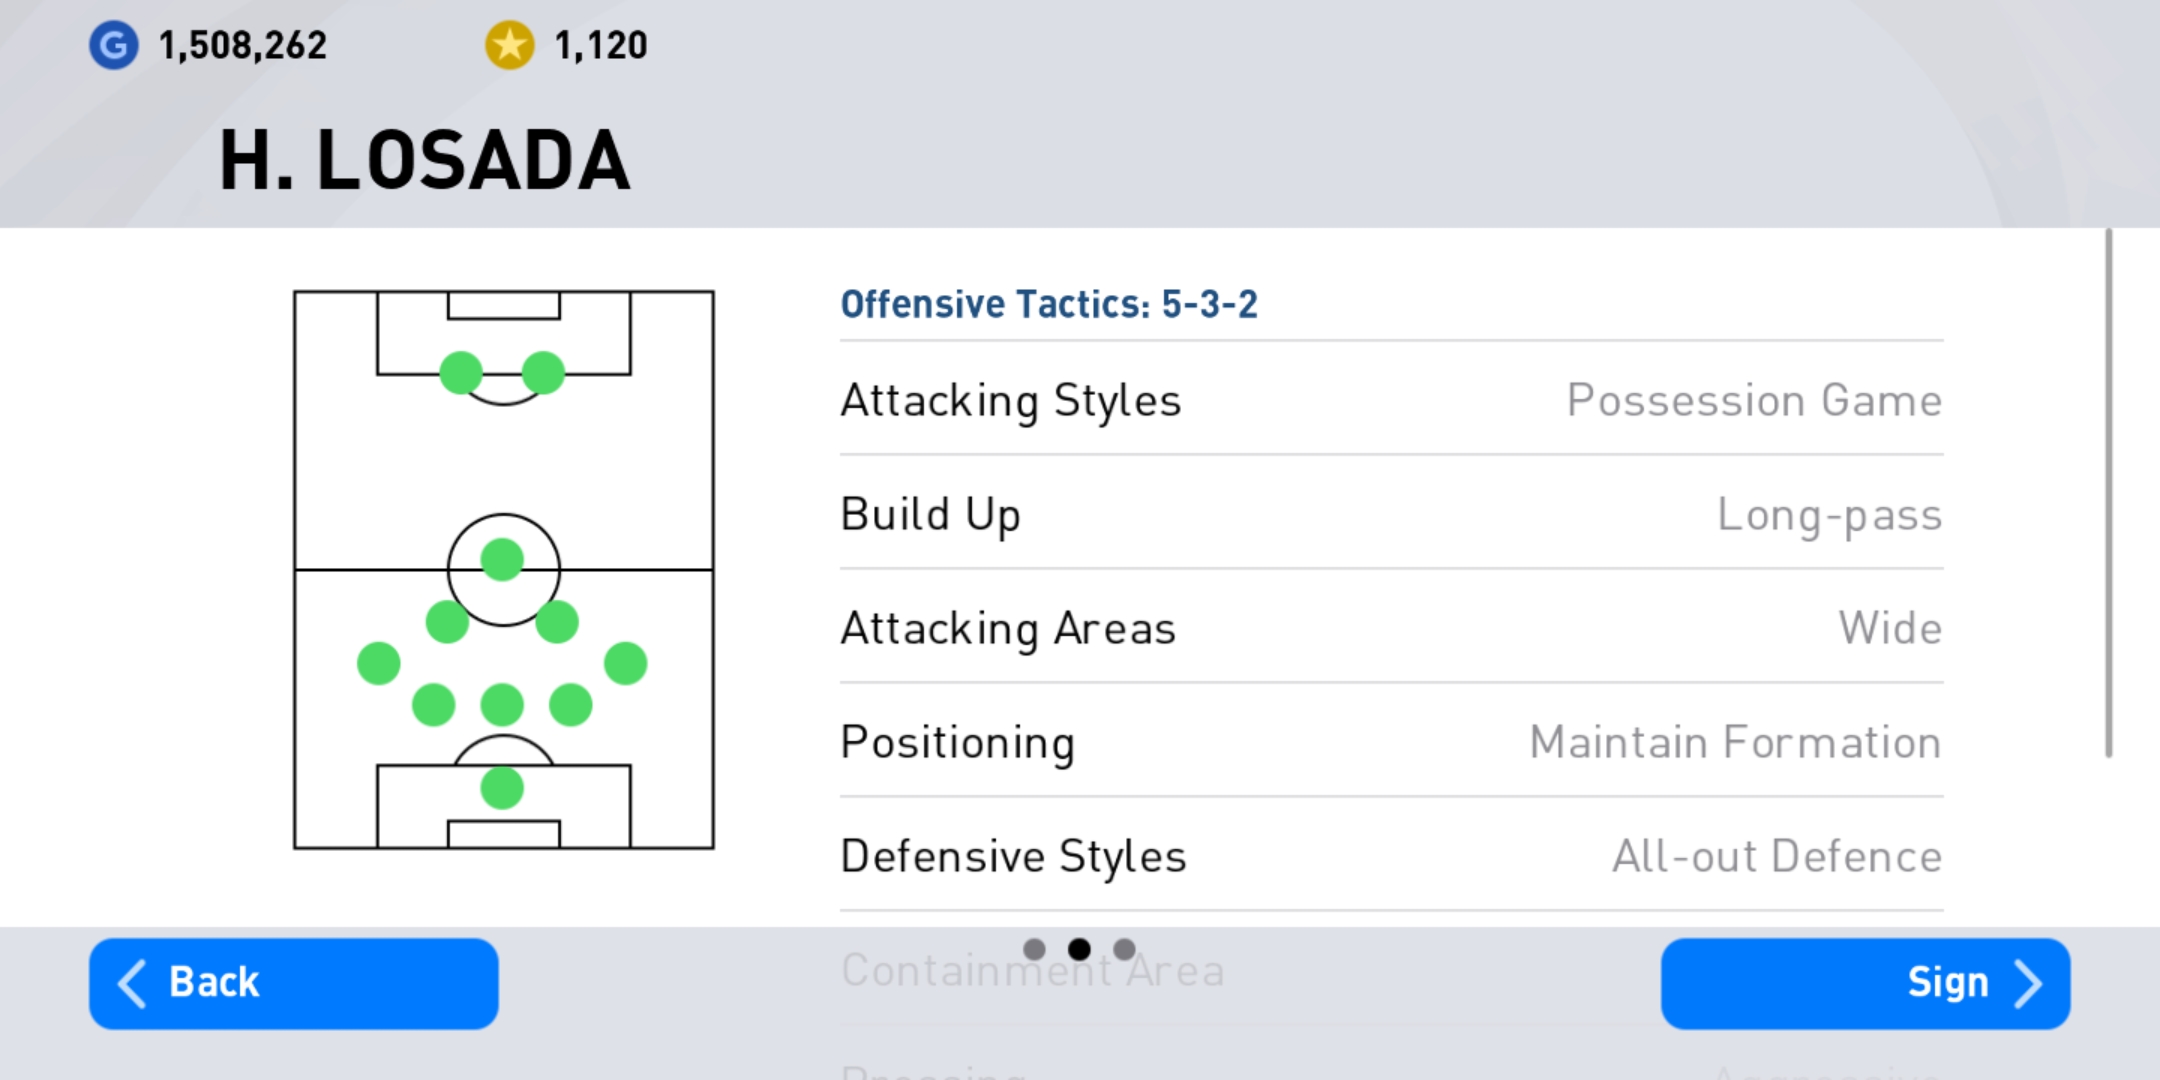Select the right striker dot

[543, 373]
